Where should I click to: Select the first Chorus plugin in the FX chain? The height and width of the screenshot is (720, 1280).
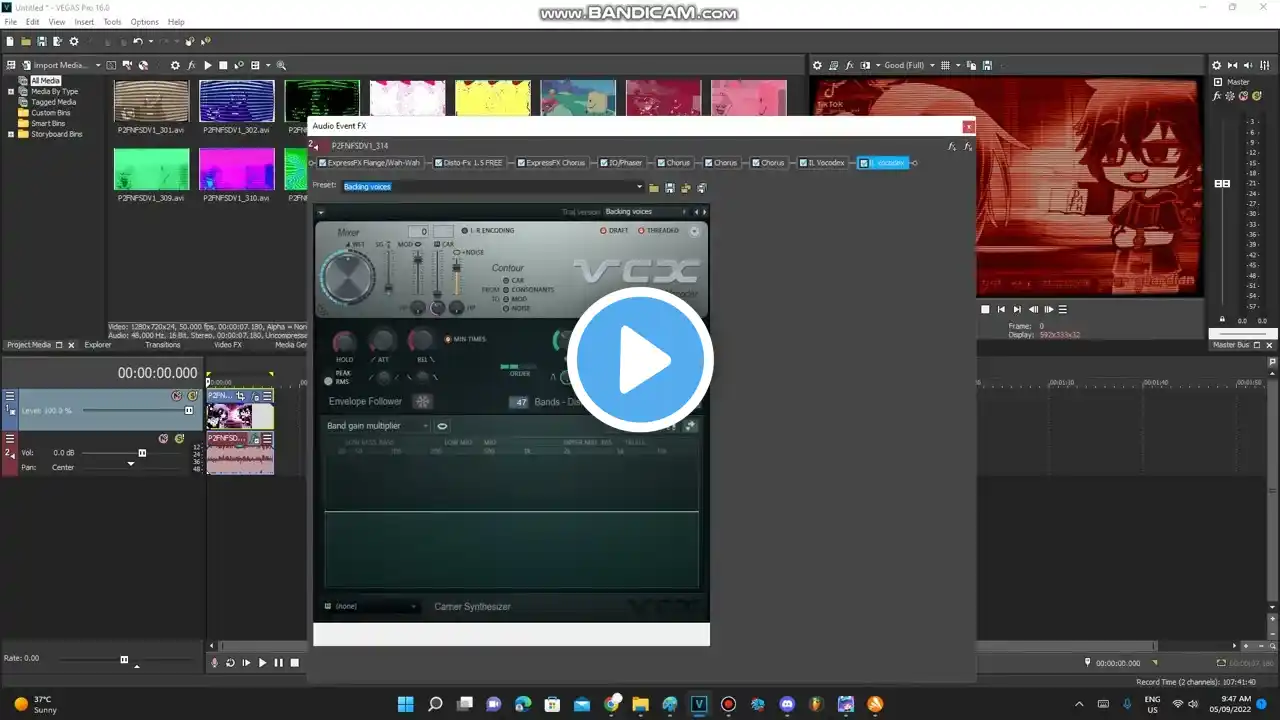[673, 163]
